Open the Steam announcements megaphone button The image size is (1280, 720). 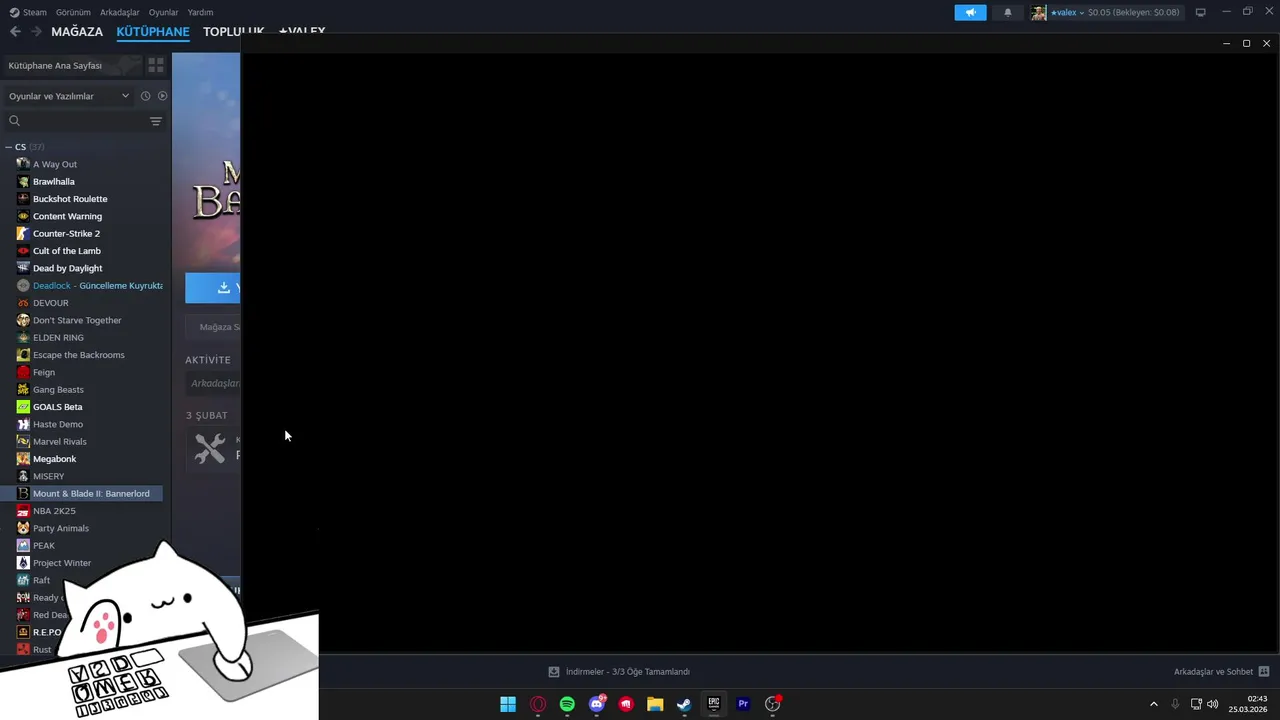point(970,12)
